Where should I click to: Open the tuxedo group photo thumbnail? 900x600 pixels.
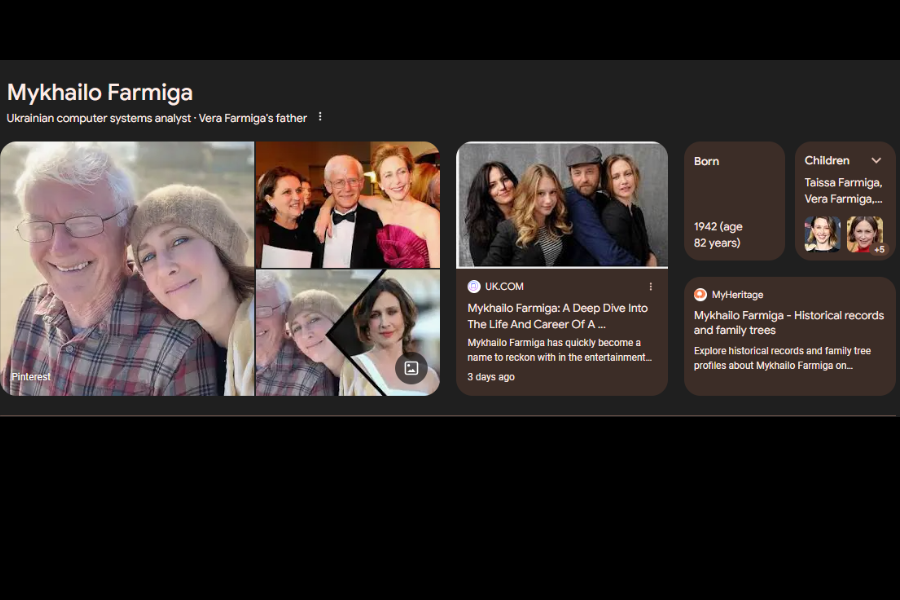(348, 204)
